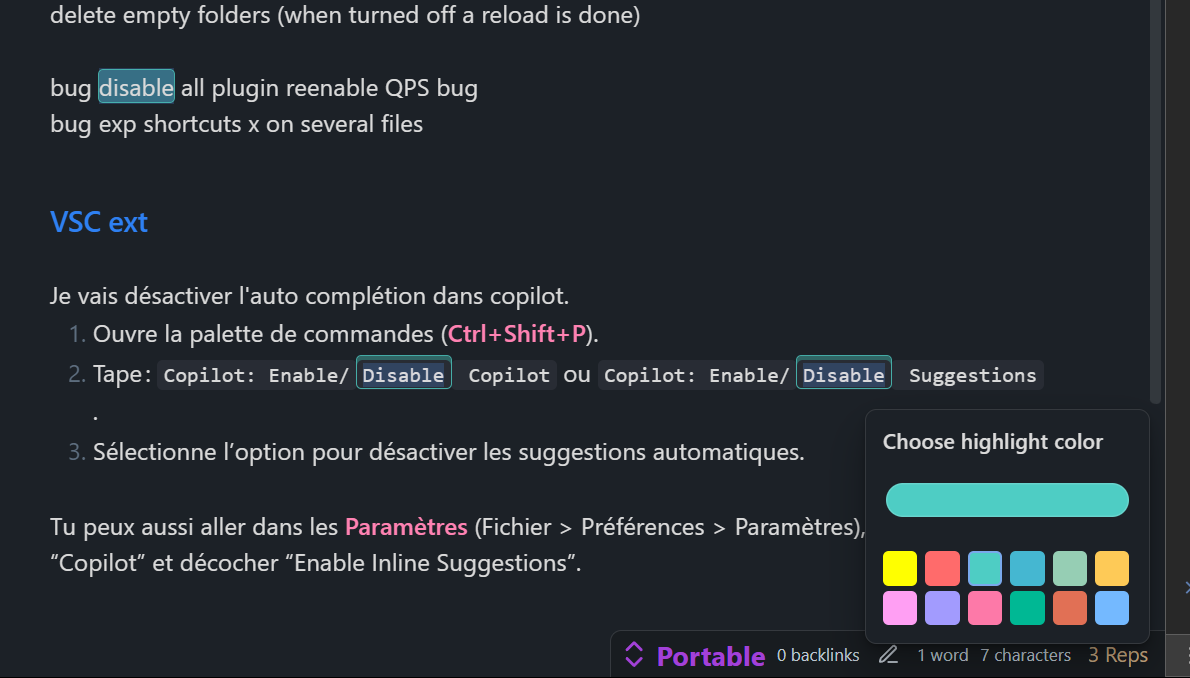Viewport: 1190px width, 678px height.
Task: Select the purple highlight swatch
Action: coord(942,608)
